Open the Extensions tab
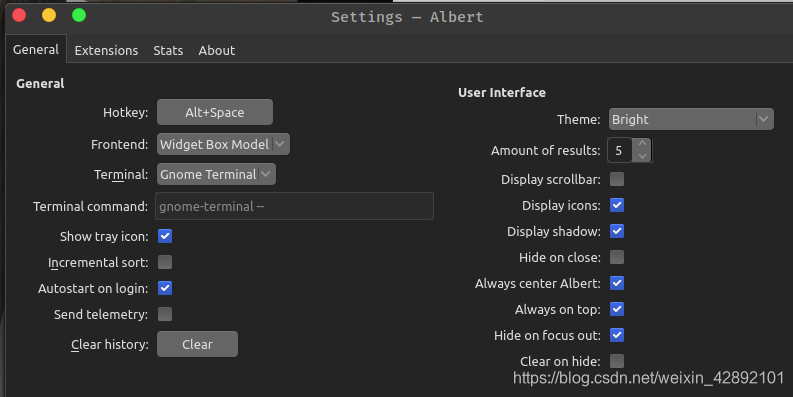Viewport: 793px width, 397px height. pos(106,51)
